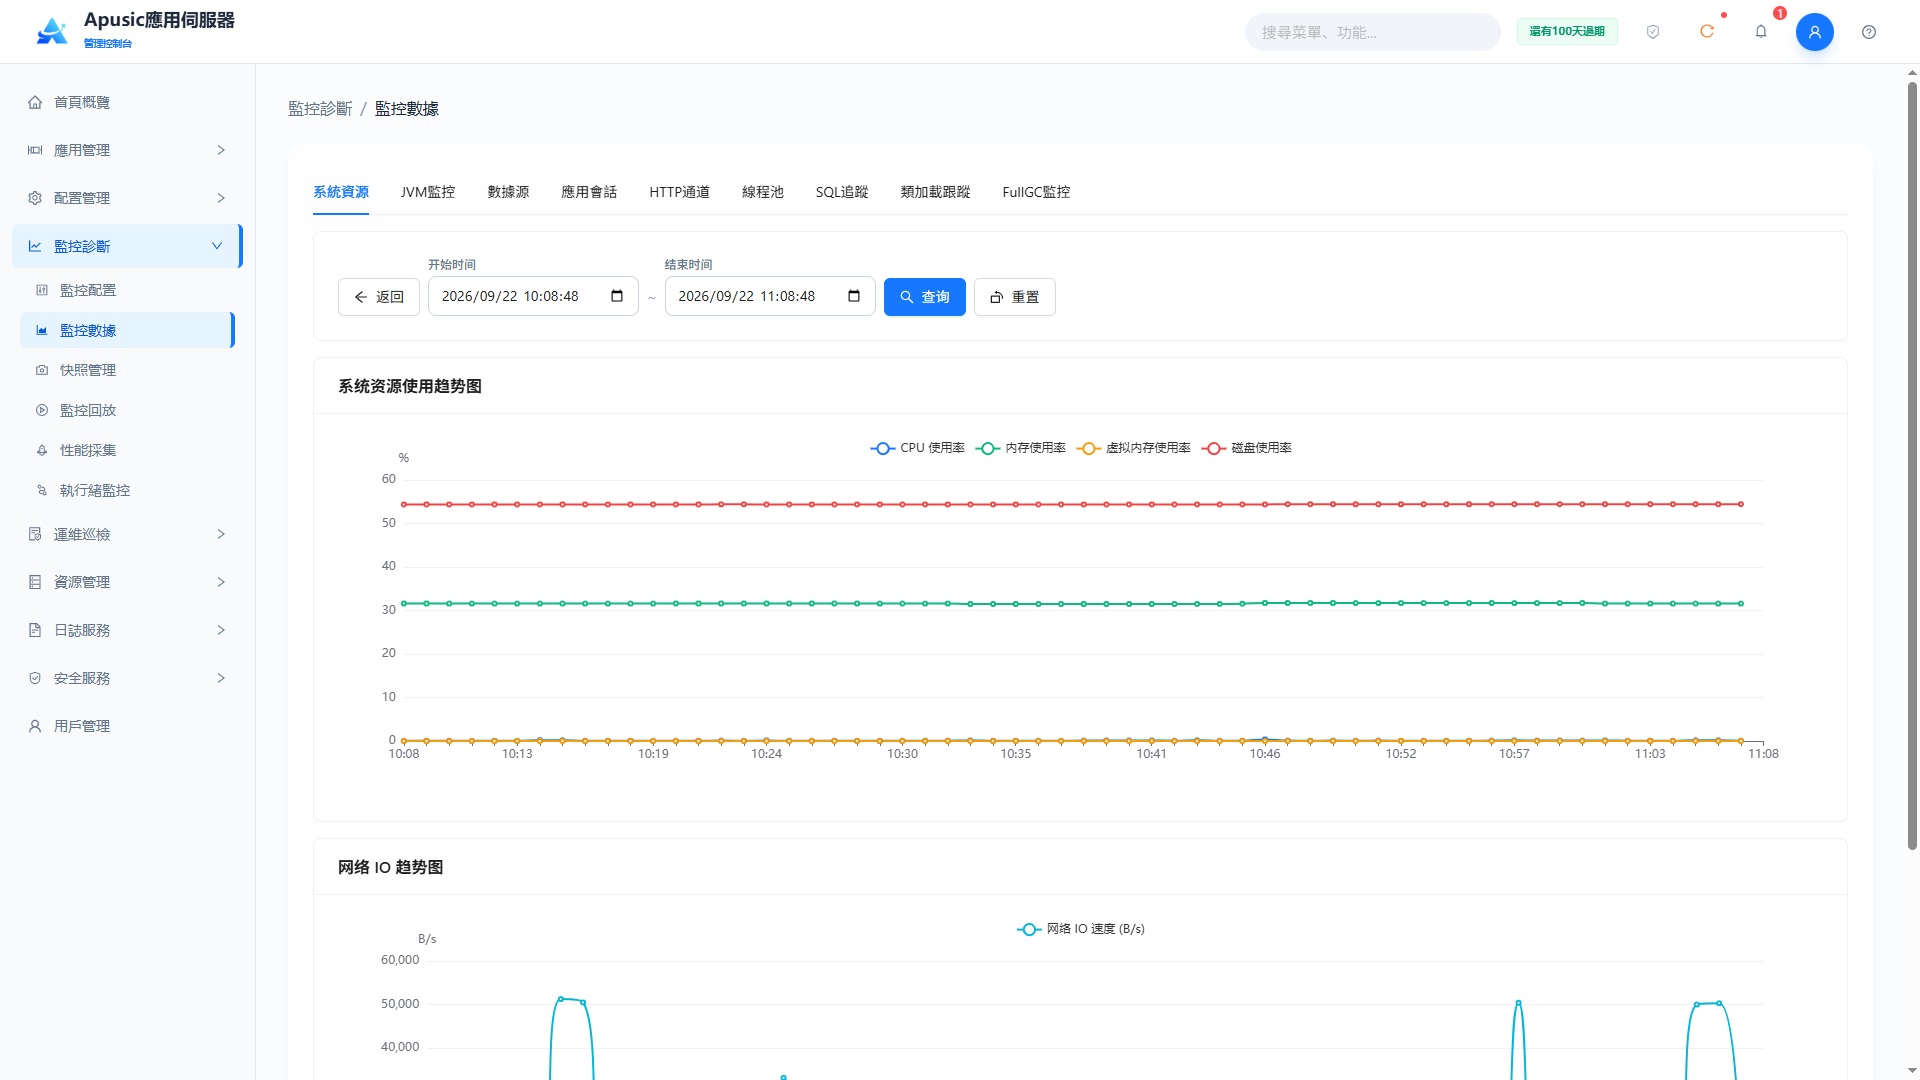Select 監控數據 in sidebar
The height and width of the screenshot is (1080, 1920).
(x=128, y=330)
